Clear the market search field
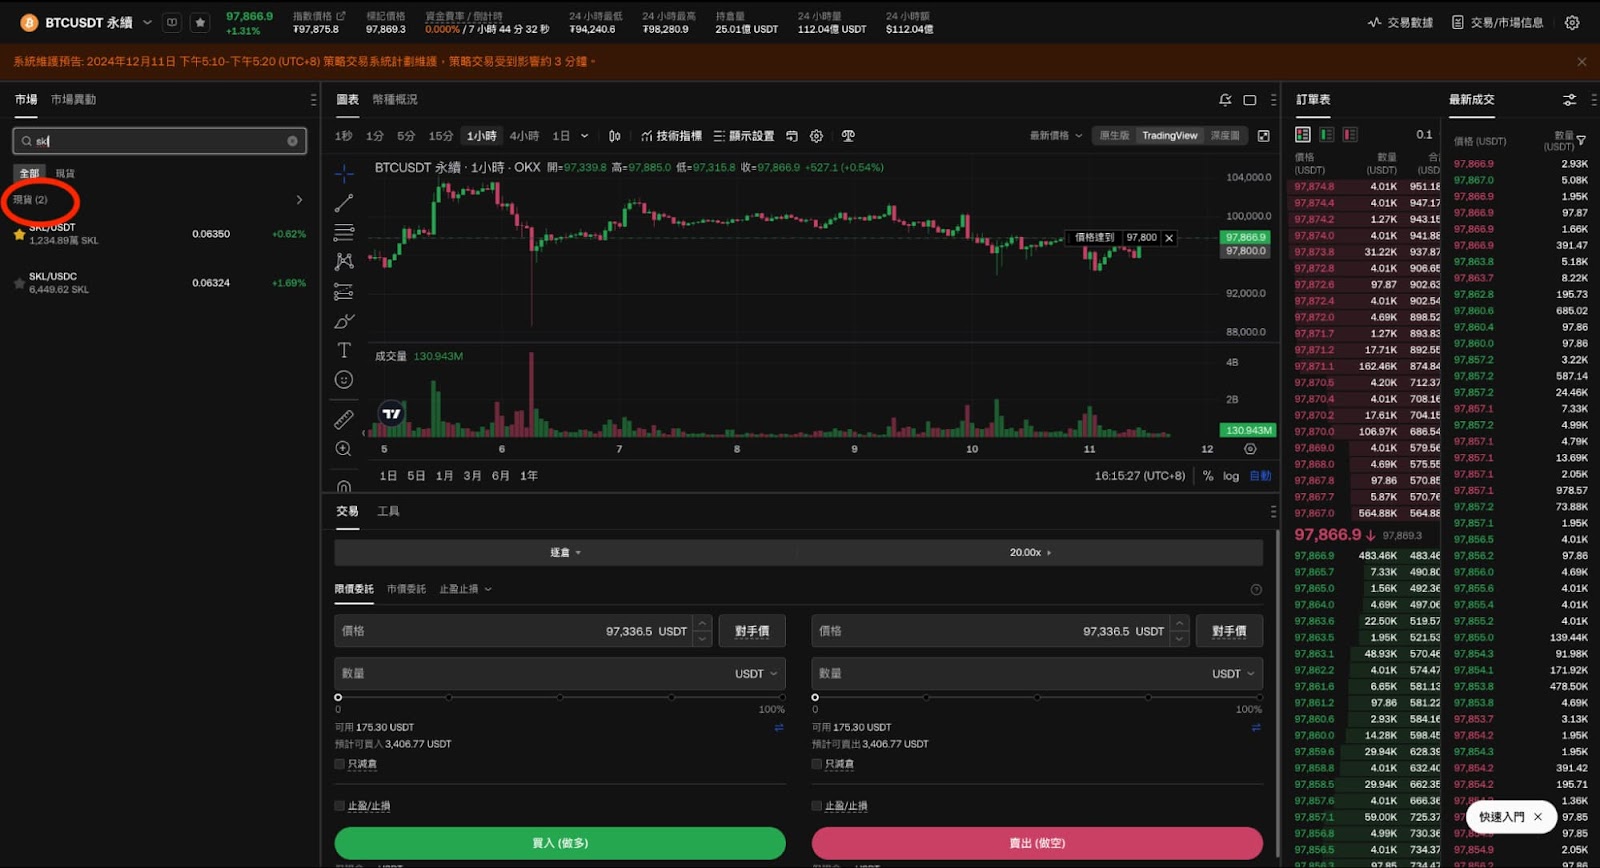Screen dimensions: 1600x868 292,141
